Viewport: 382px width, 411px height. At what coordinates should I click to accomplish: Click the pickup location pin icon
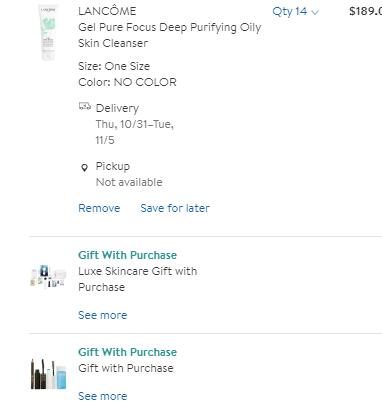pos(85,167)
